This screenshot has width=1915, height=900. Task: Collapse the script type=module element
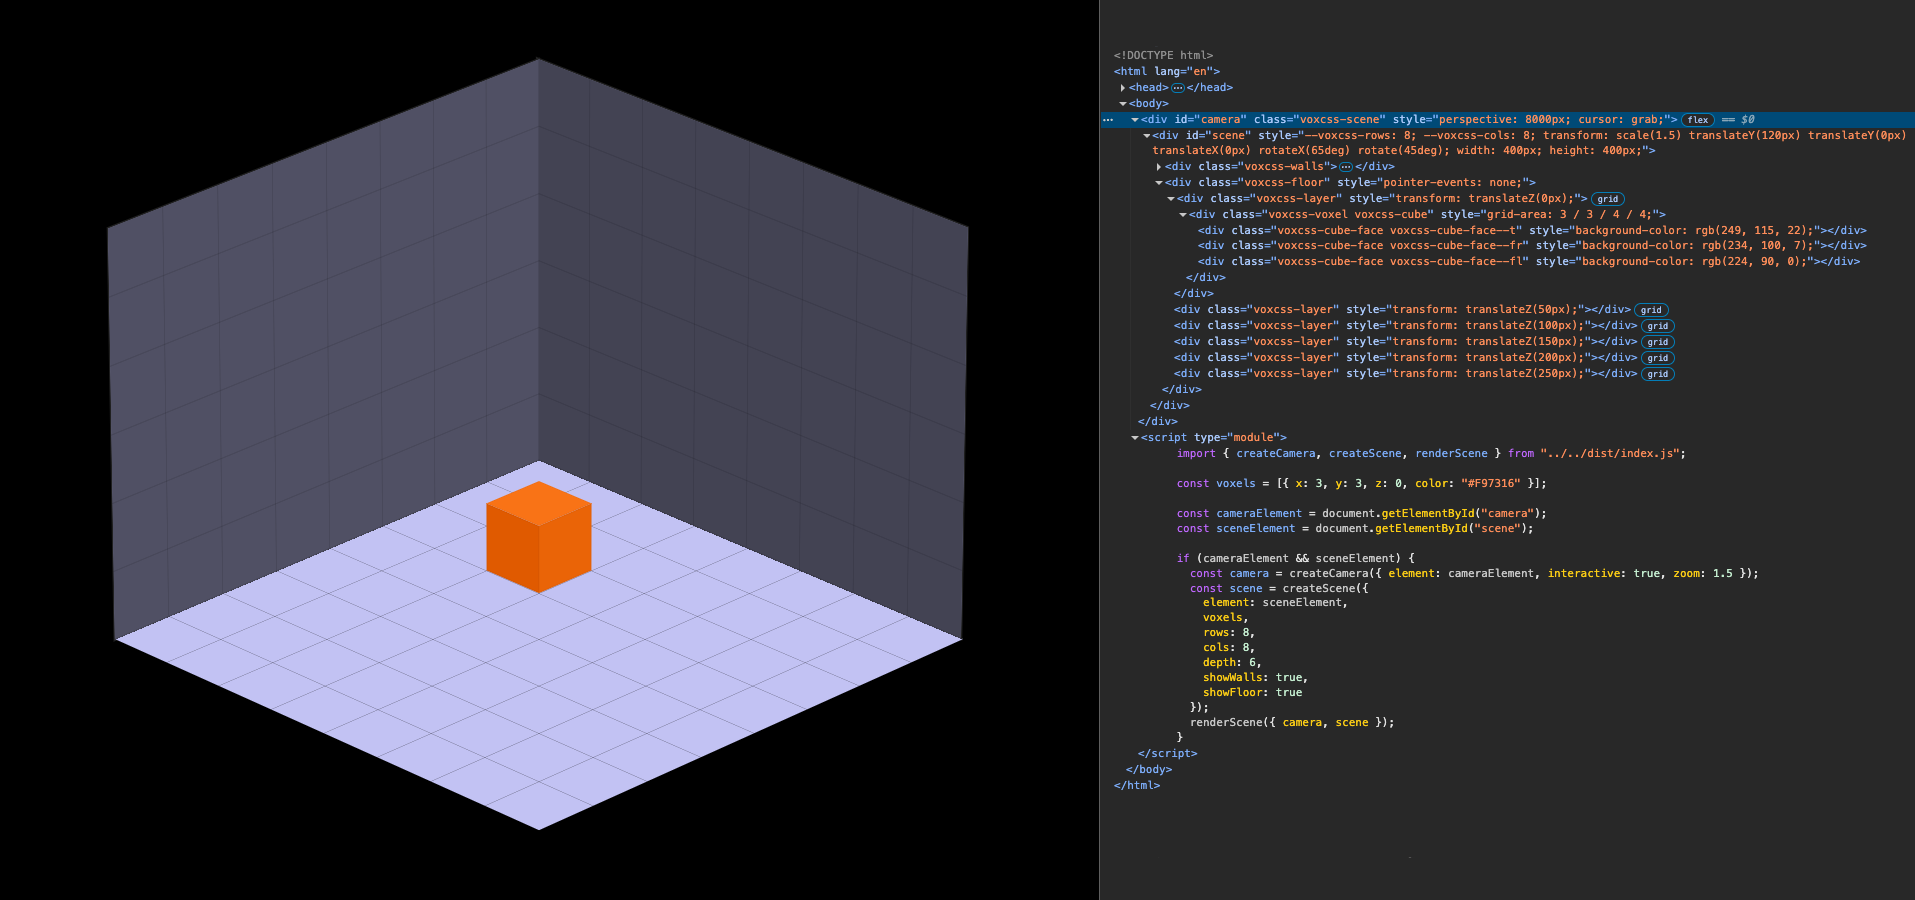point(1137,437)
